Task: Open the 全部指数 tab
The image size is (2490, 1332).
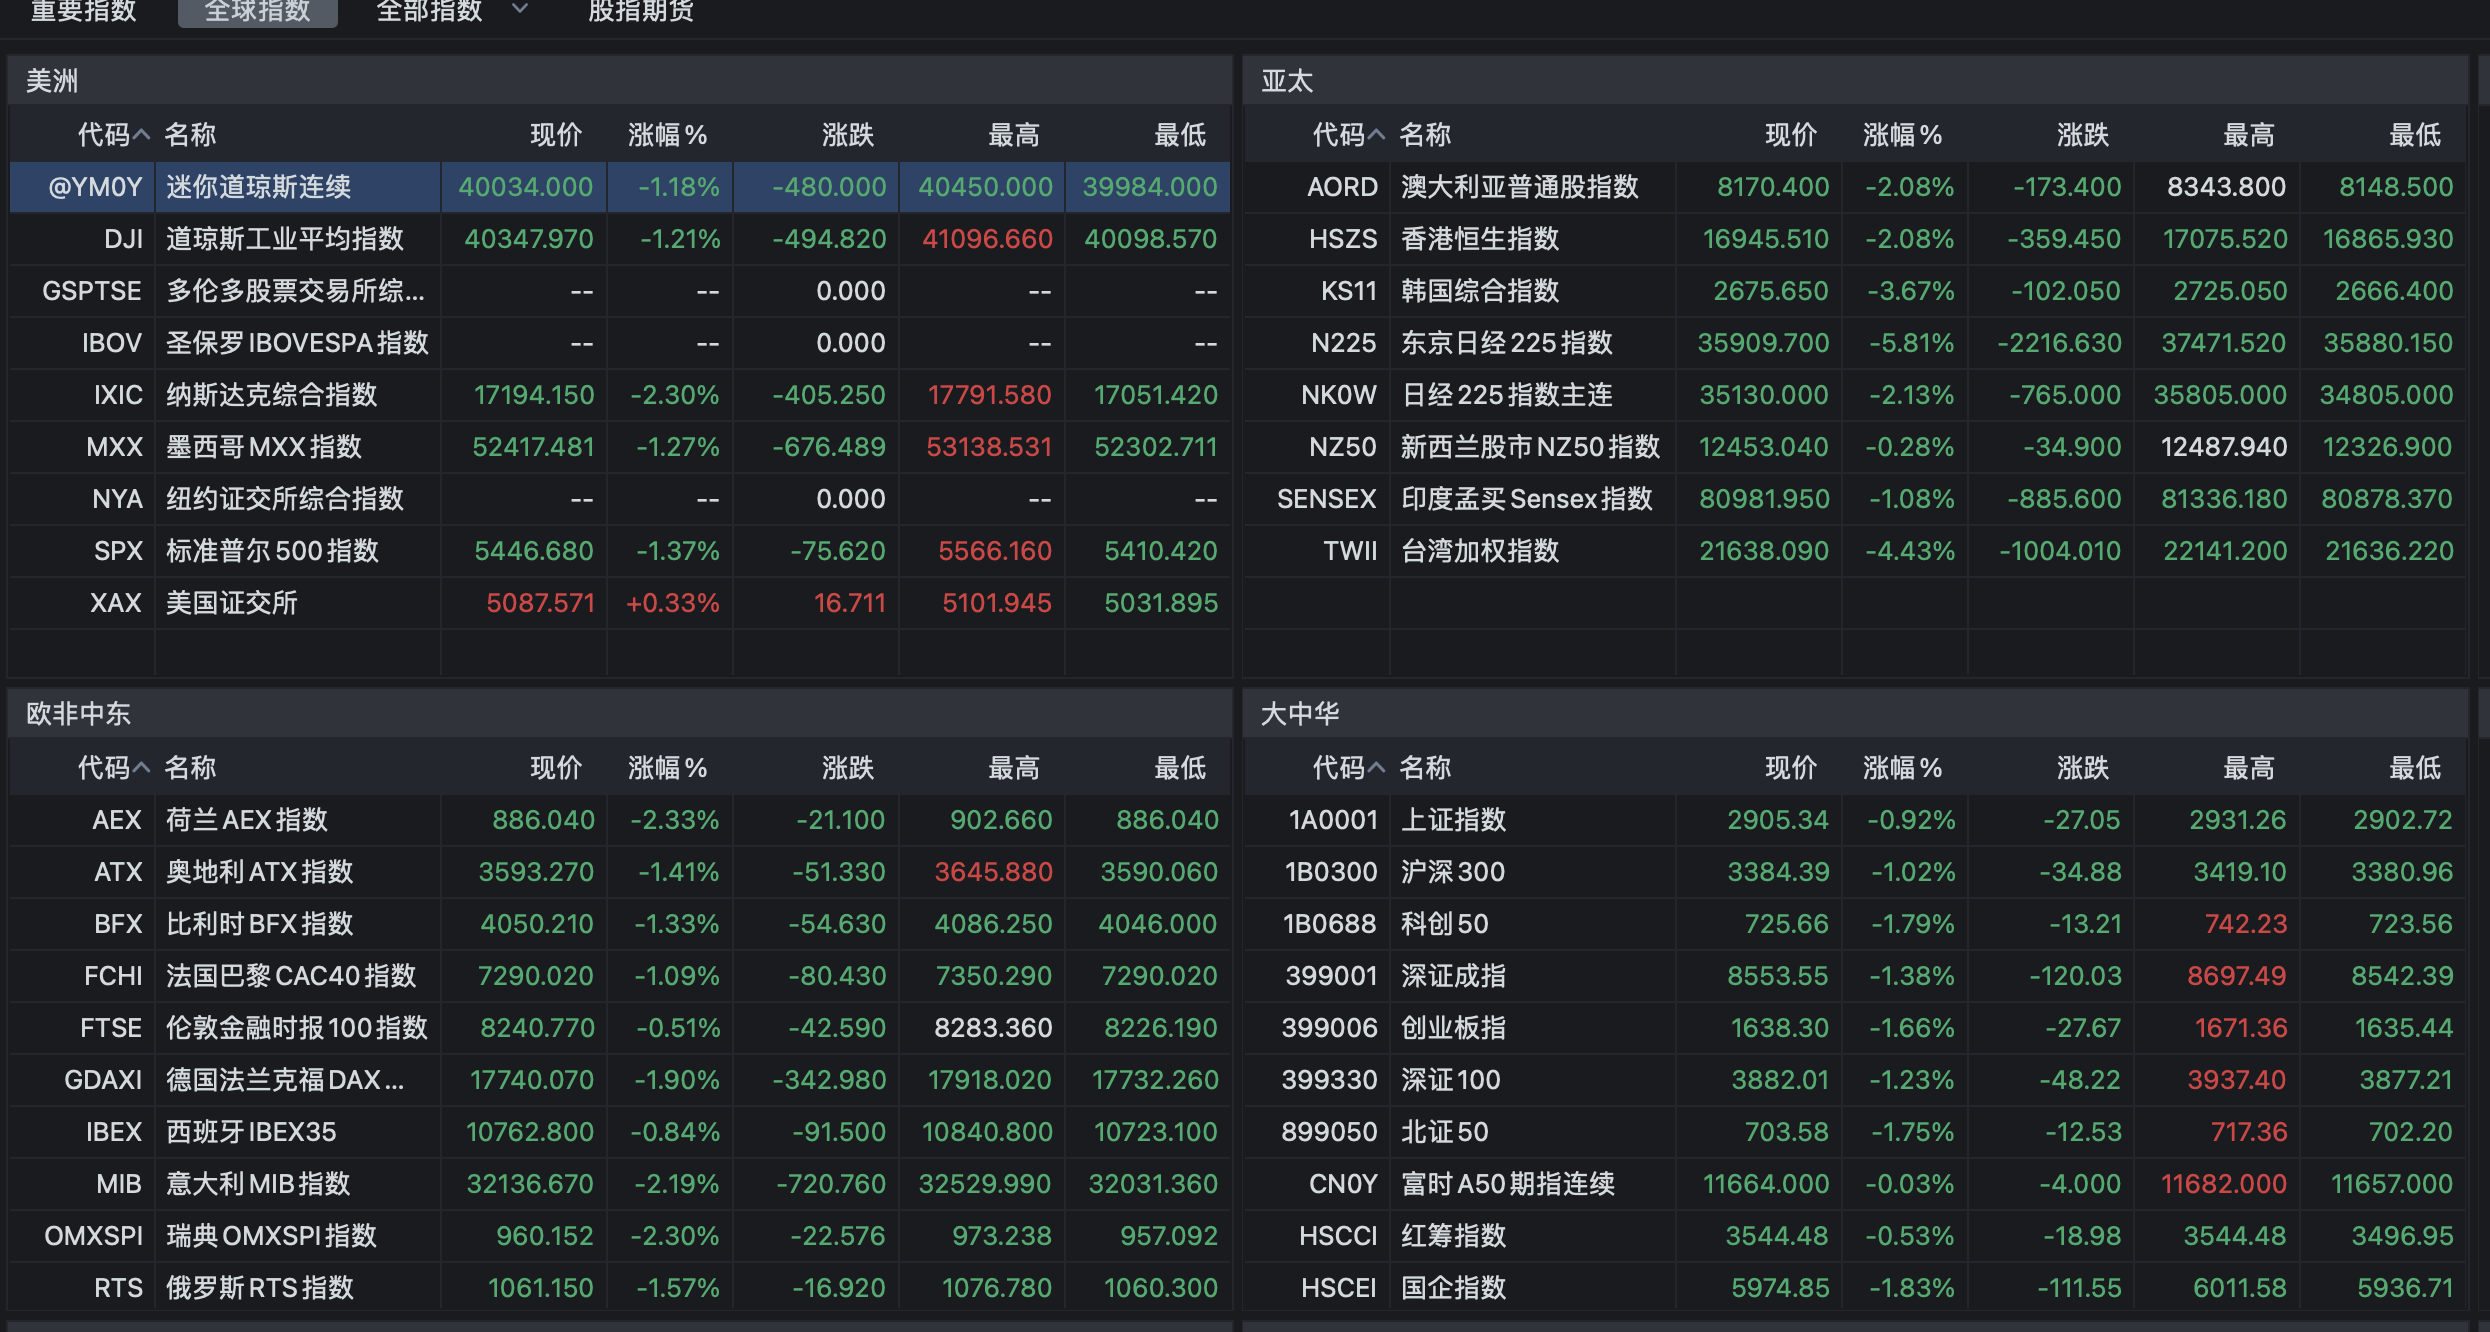Action: [430, 11]
